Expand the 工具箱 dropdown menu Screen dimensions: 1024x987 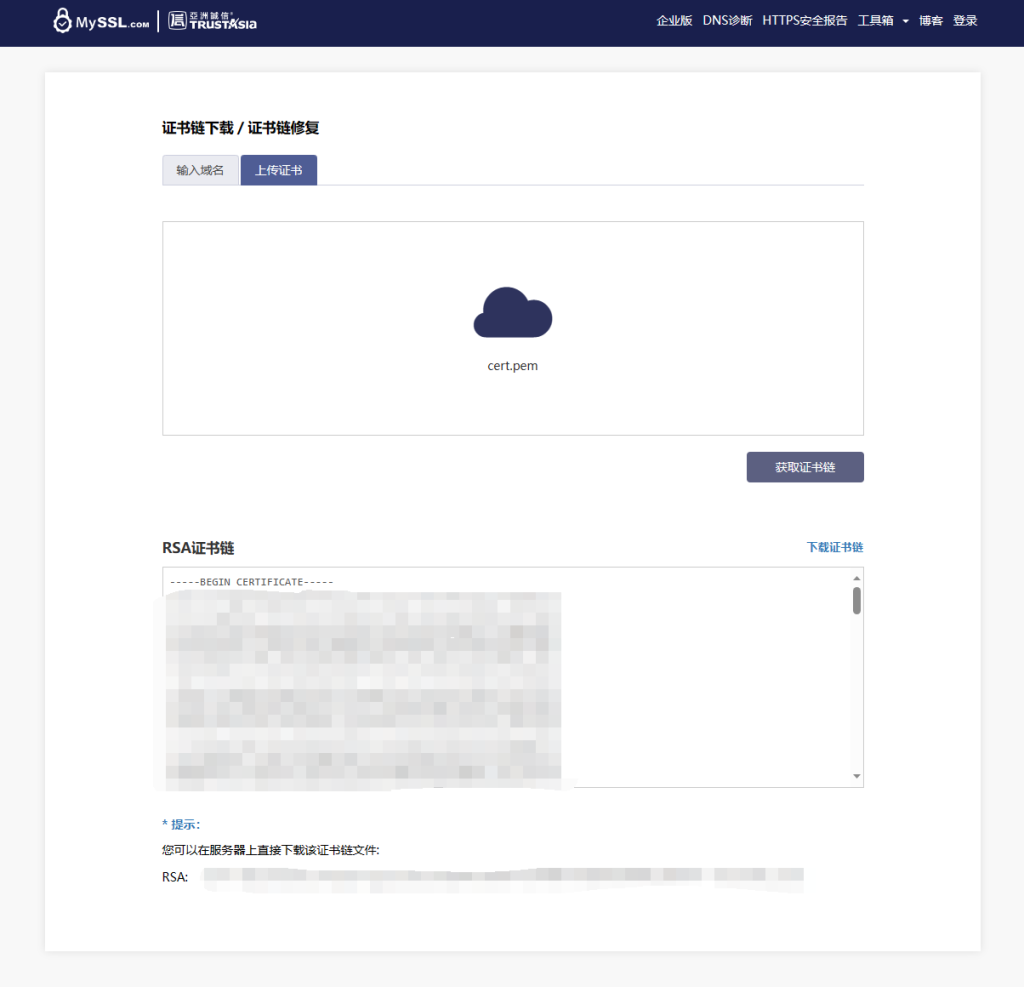pos(876,21)
